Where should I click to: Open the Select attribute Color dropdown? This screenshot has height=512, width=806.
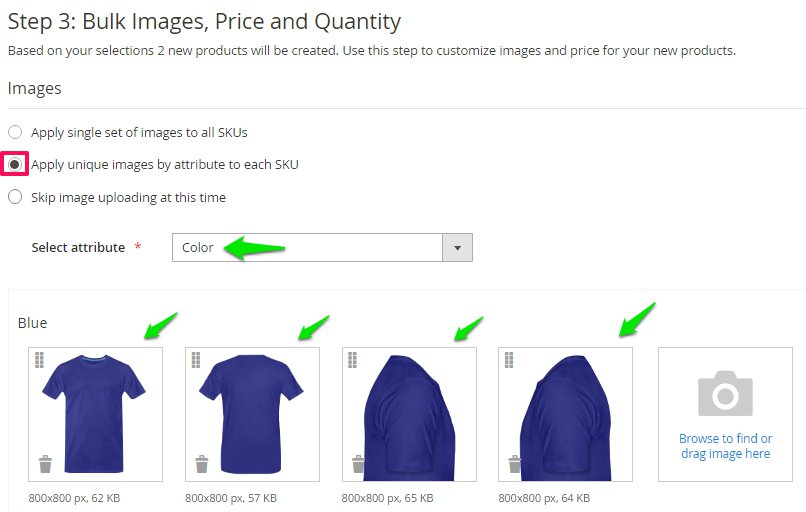click(x=308, y=248)
